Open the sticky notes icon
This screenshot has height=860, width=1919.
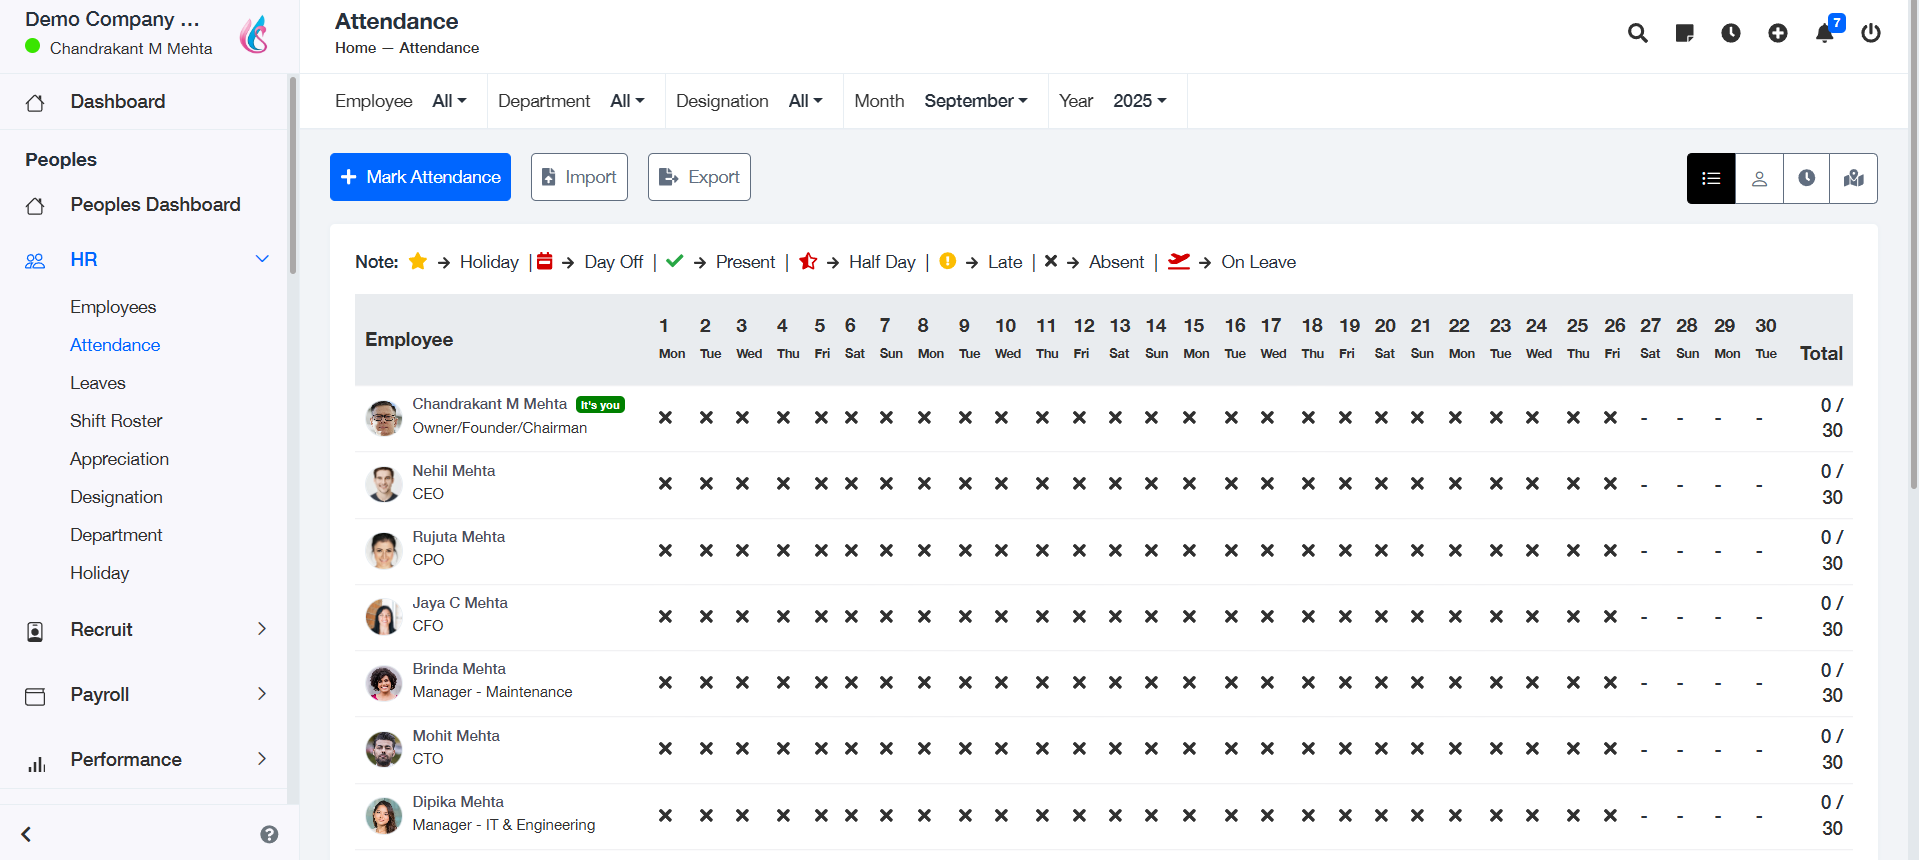(1684, 33)
